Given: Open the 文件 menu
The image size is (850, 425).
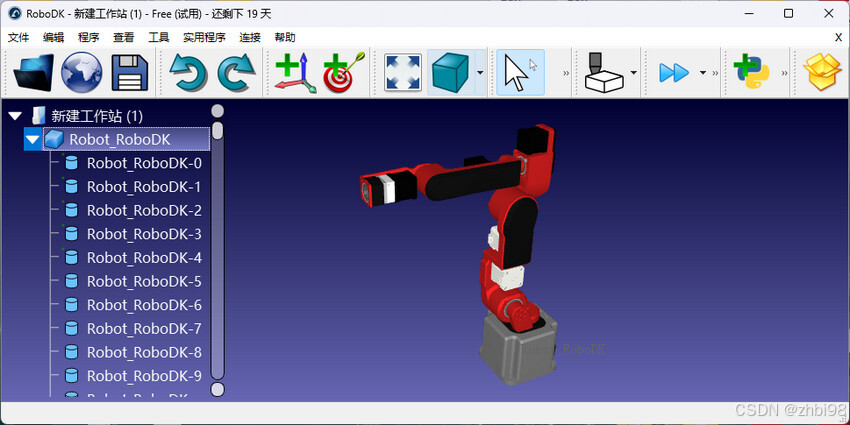Looking at the screenshot, I should click(x=18, y=37).
